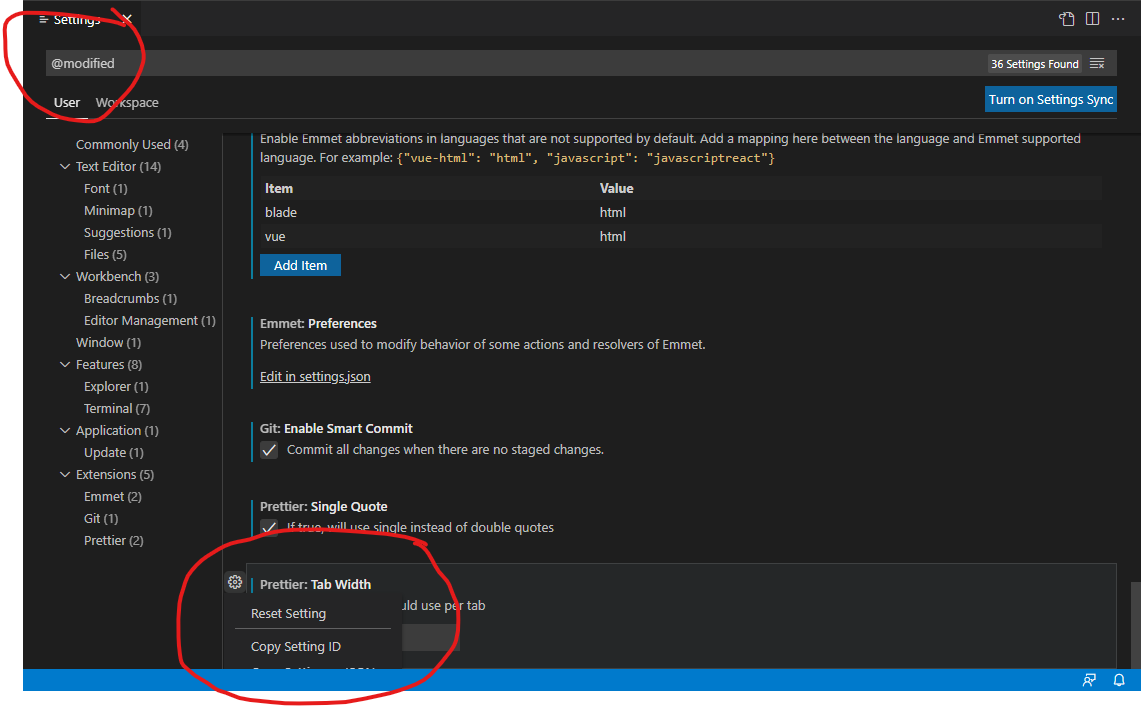Click the feedback icon in the status bar
The image size is (1141, 707).
1088,680
